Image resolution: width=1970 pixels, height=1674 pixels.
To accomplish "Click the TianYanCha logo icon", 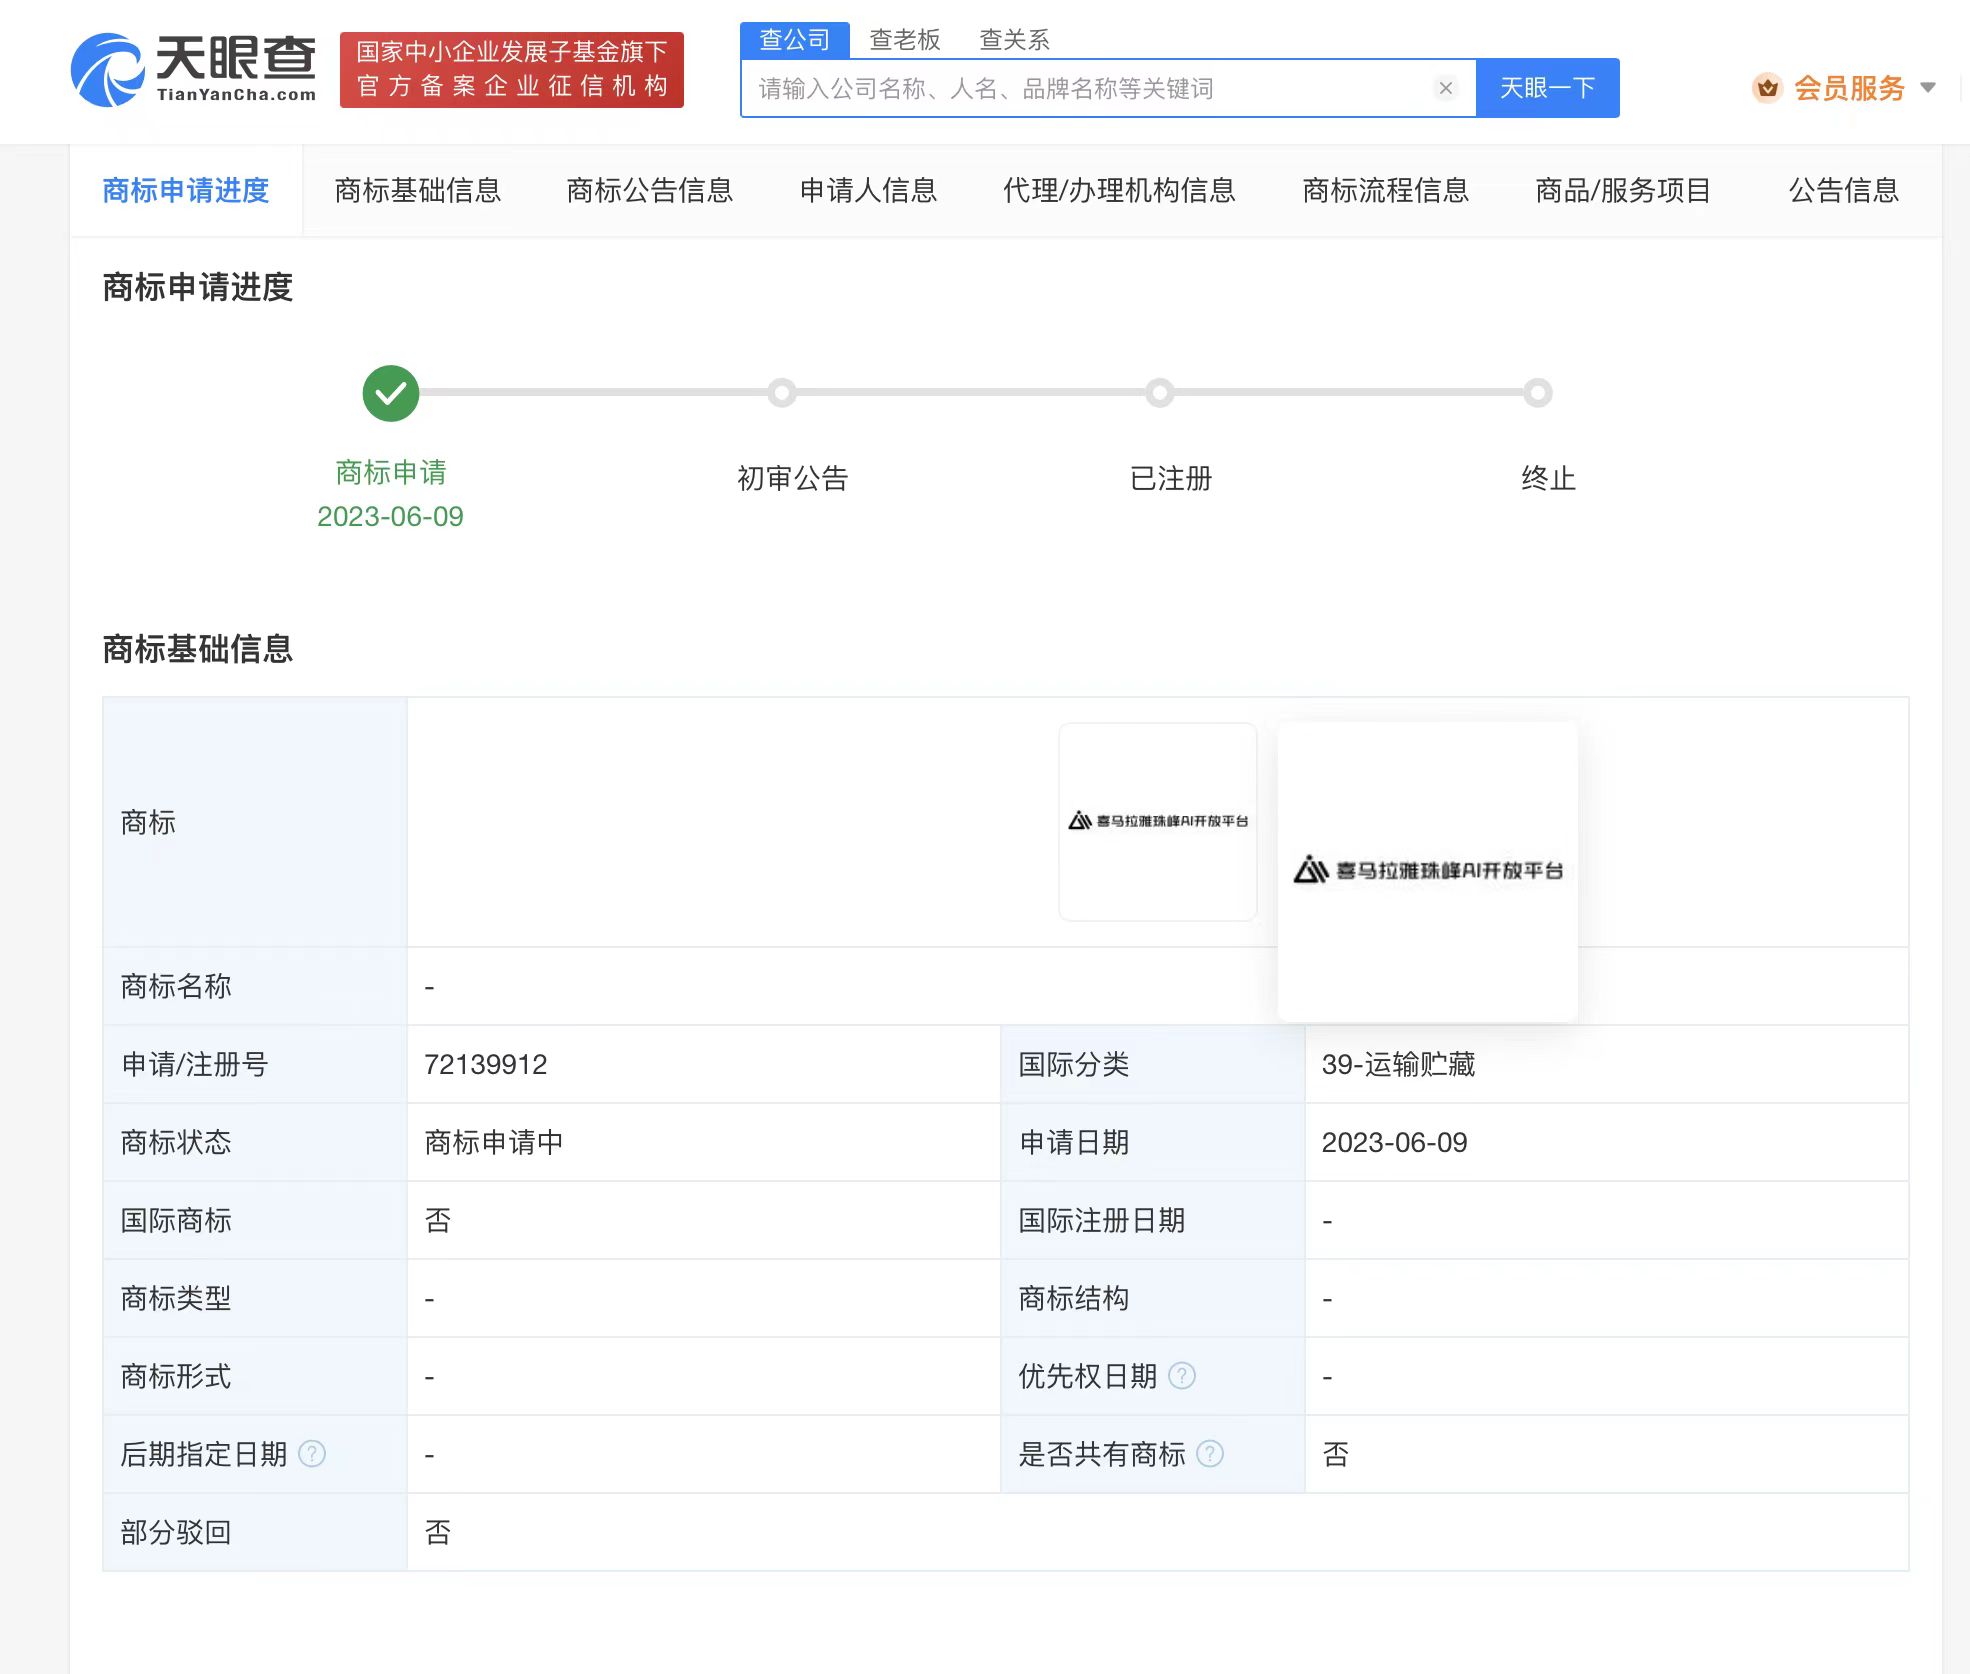I will pyautogui.click(x=108, y=69).
